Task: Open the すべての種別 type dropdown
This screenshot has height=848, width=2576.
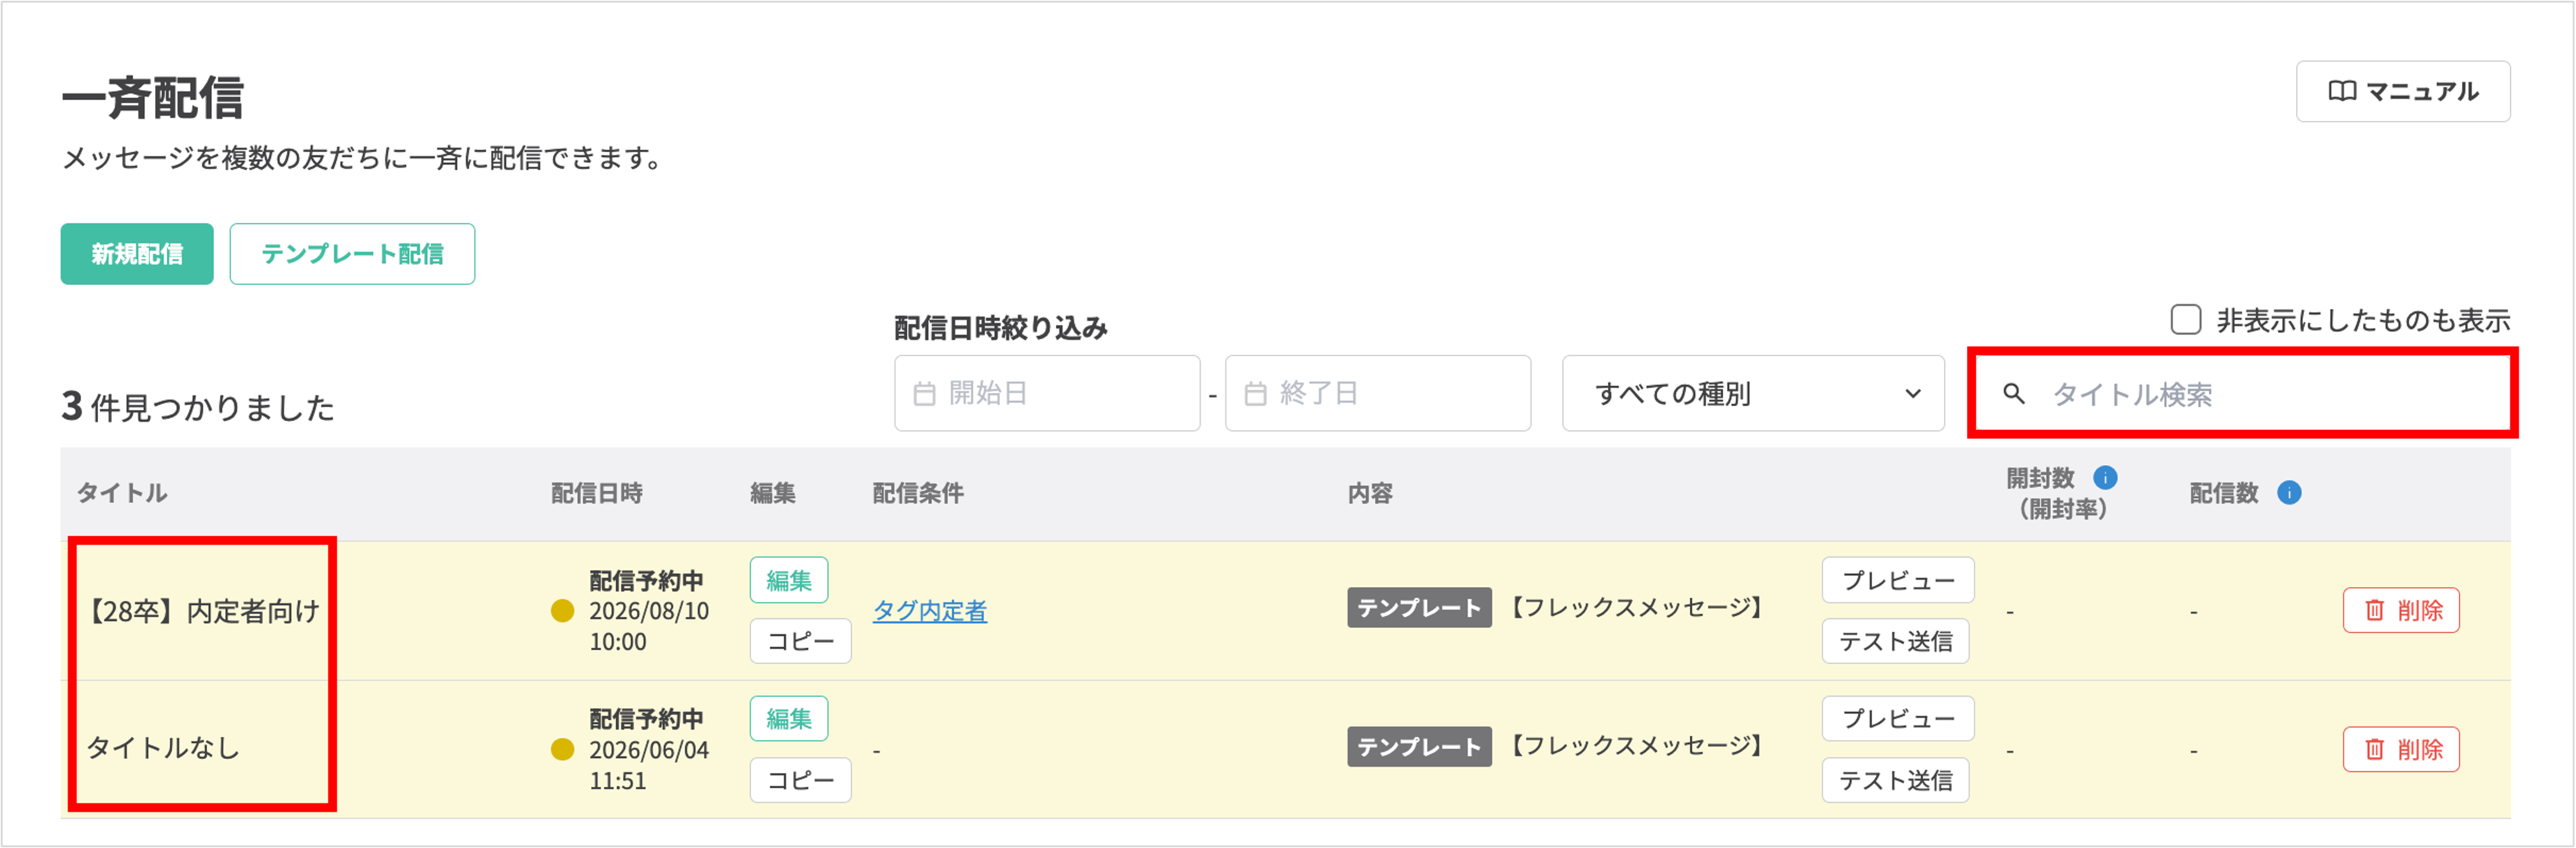Action: [1753, 393]
